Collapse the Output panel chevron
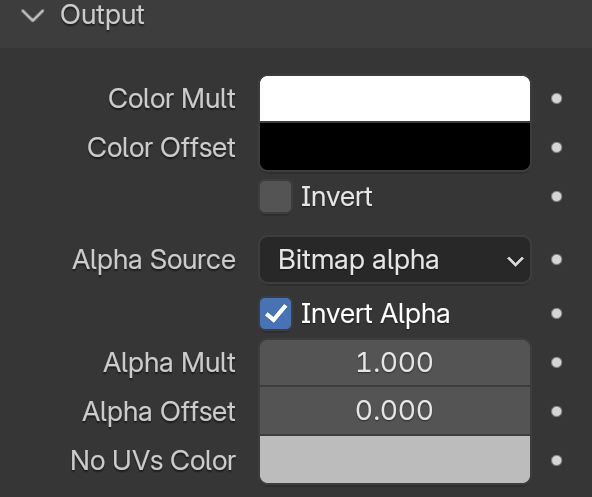 [x=33, y=16]
